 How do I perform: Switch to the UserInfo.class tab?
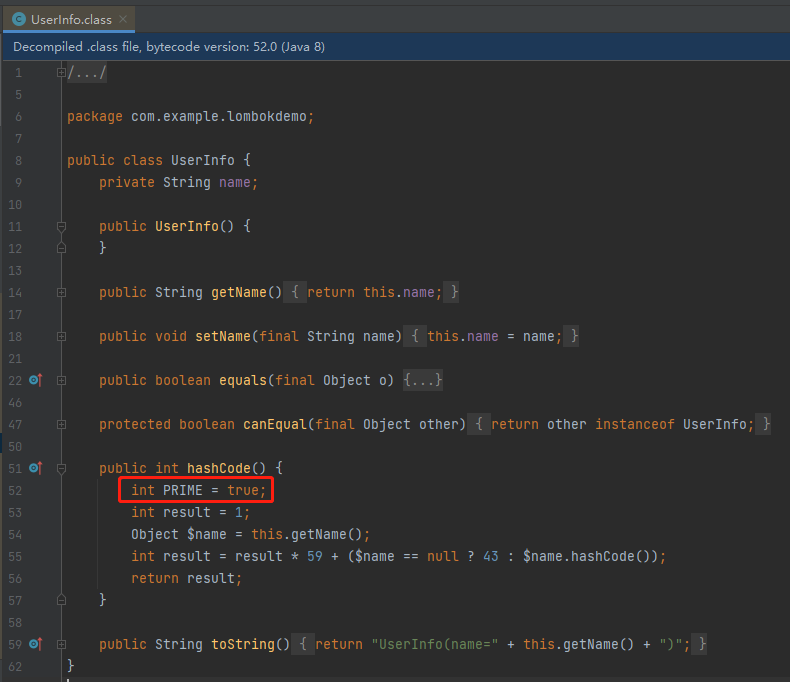[69, 20]
